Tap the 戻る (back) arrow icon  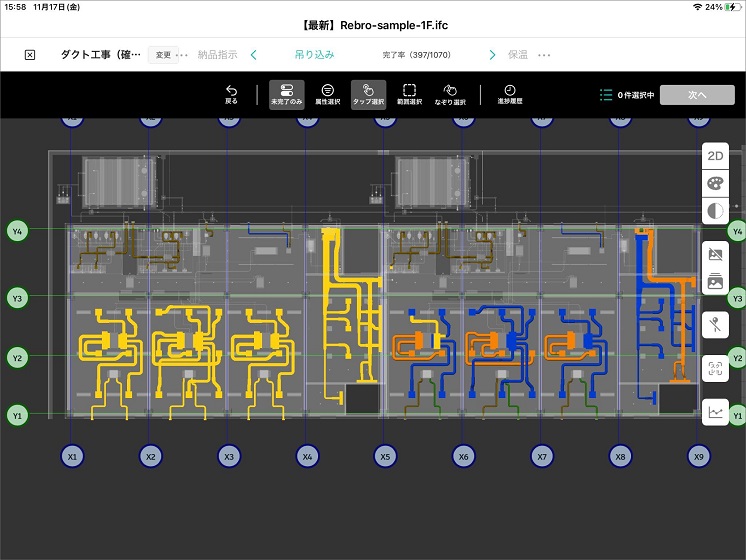tap(231, 94)
